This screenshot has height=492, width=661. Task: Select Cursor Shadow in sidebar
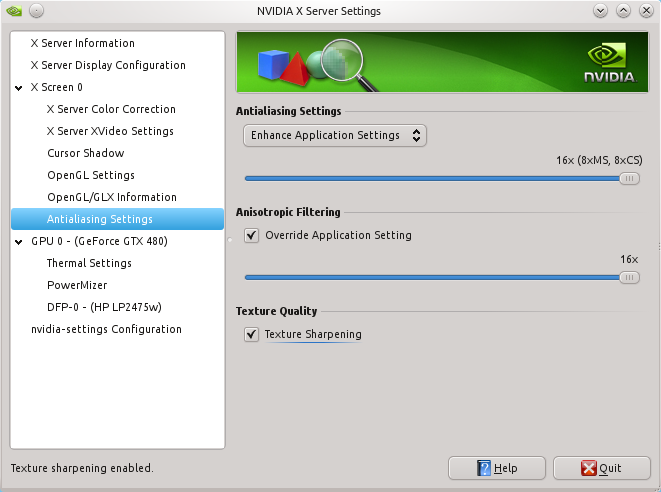(x=86, y=153)
